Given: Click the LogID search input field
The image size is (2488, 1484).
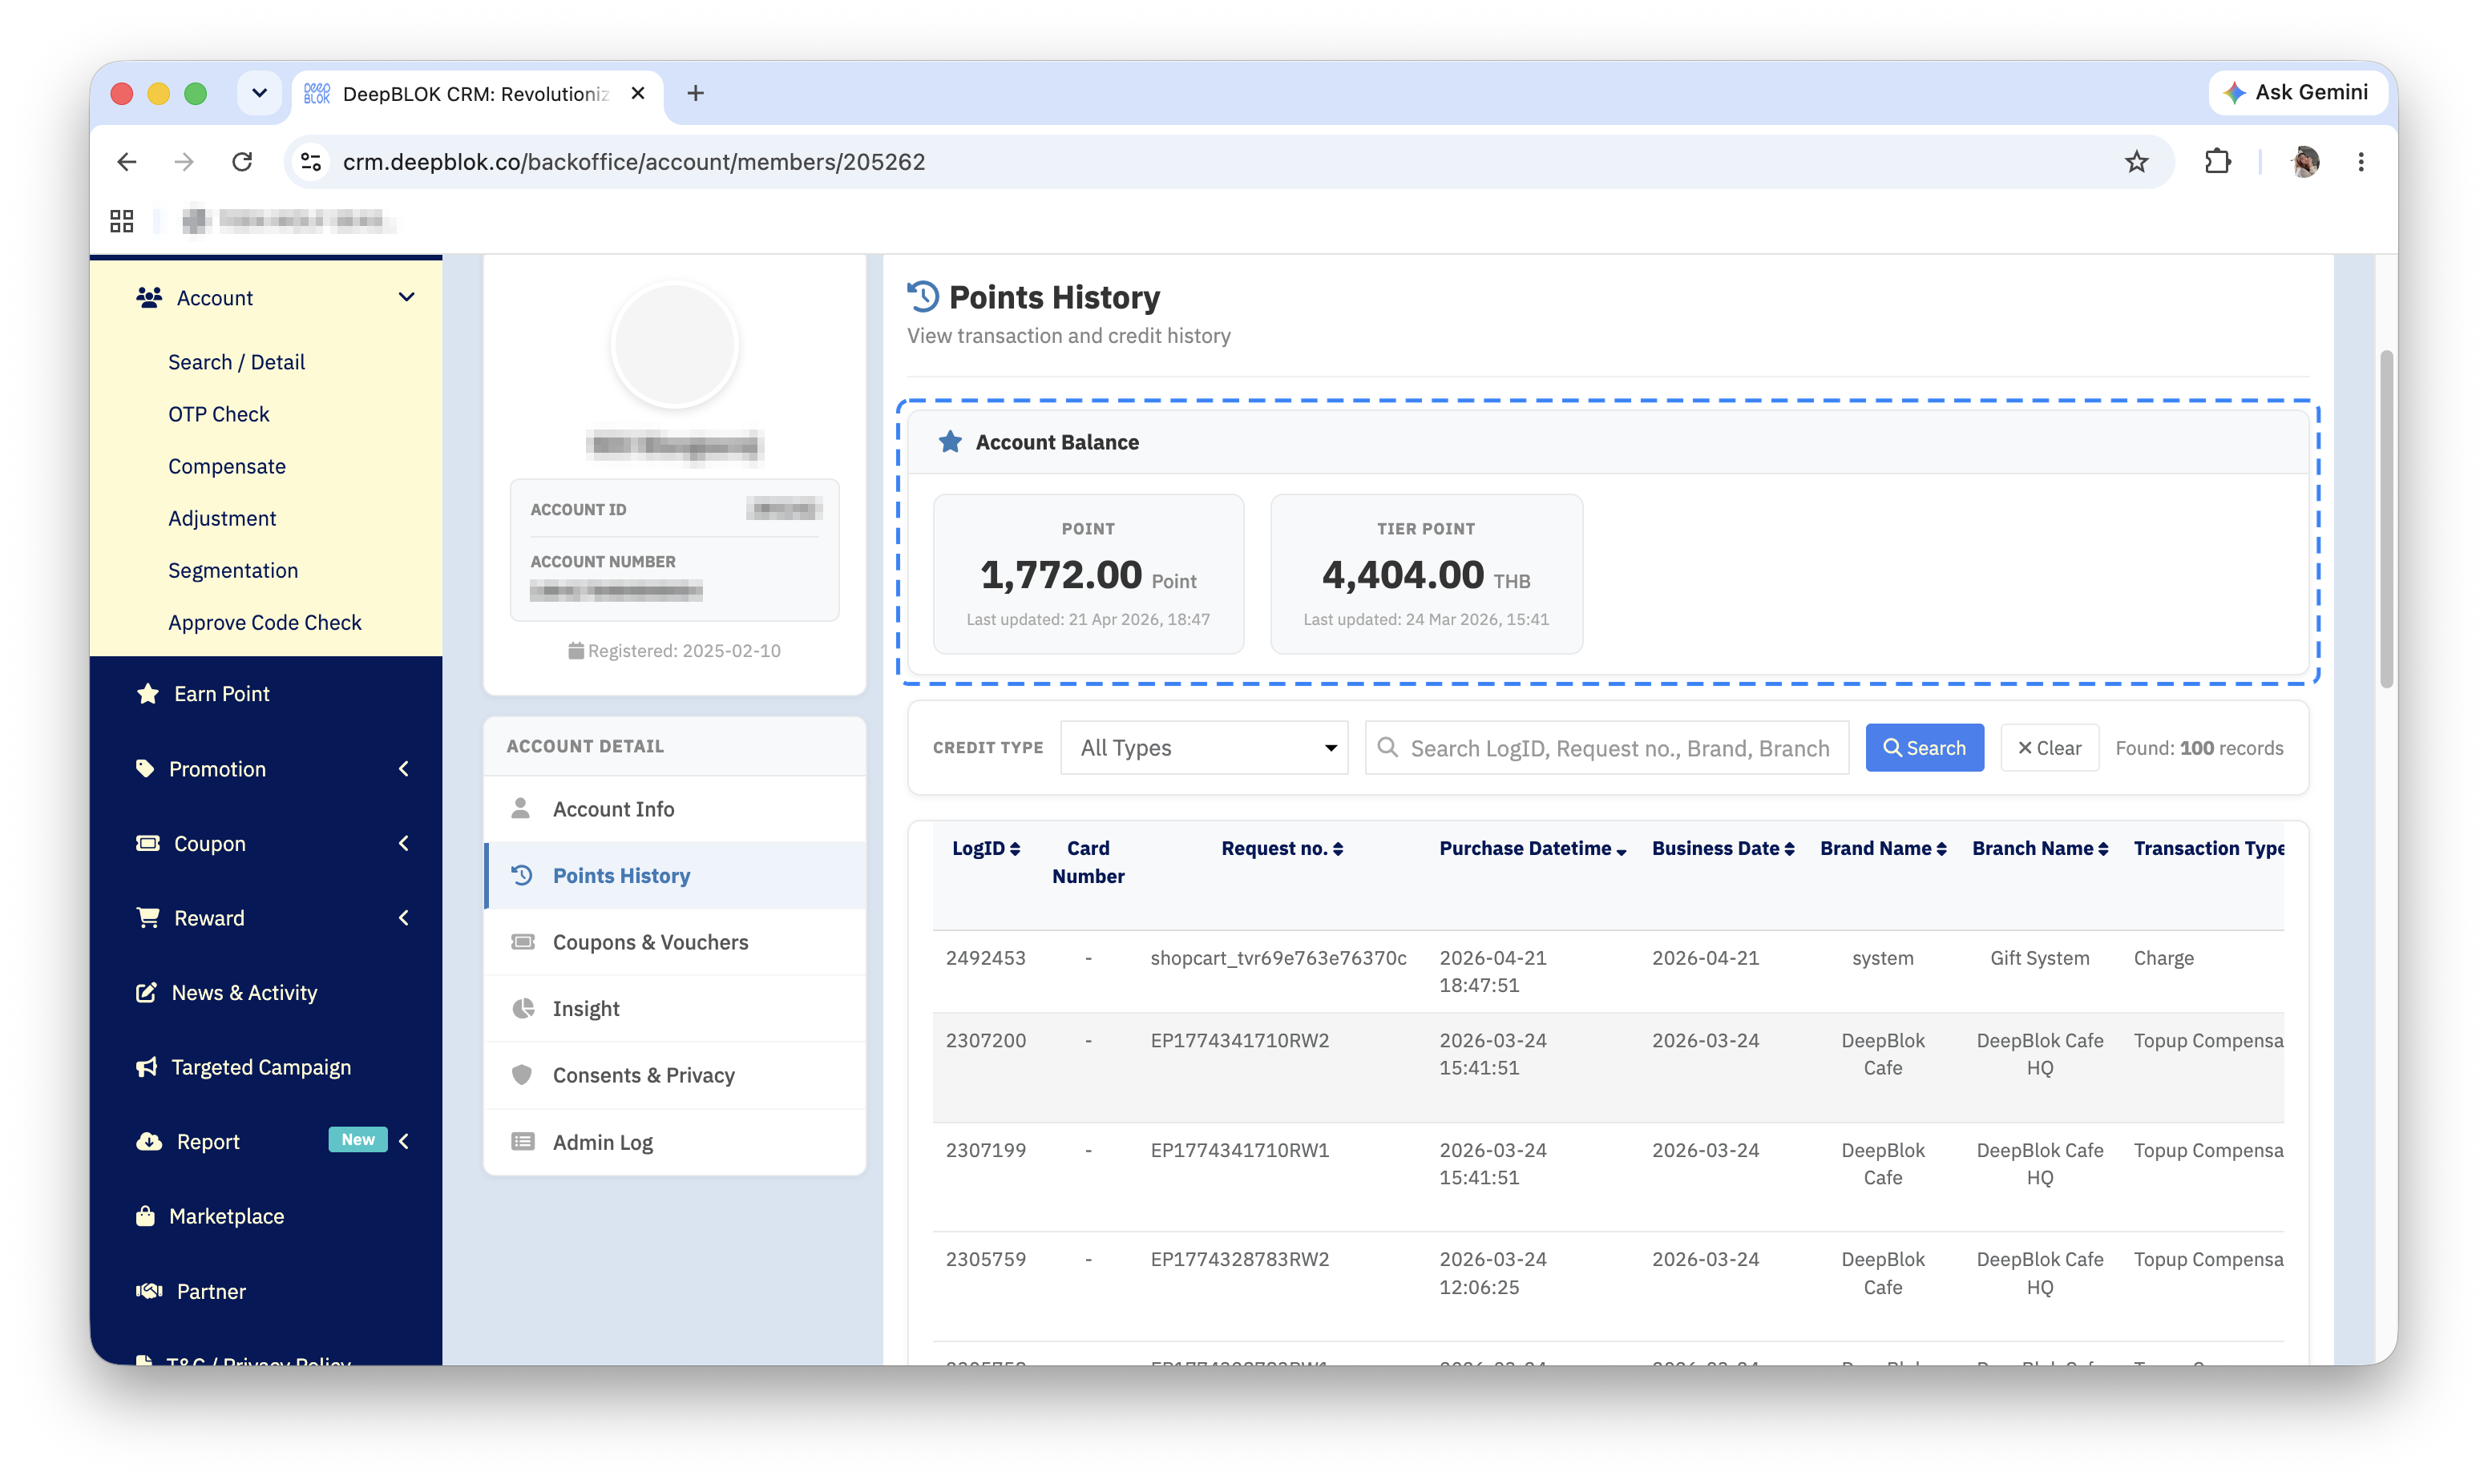Looking at the screenshot, I should tap(1607, 747).
